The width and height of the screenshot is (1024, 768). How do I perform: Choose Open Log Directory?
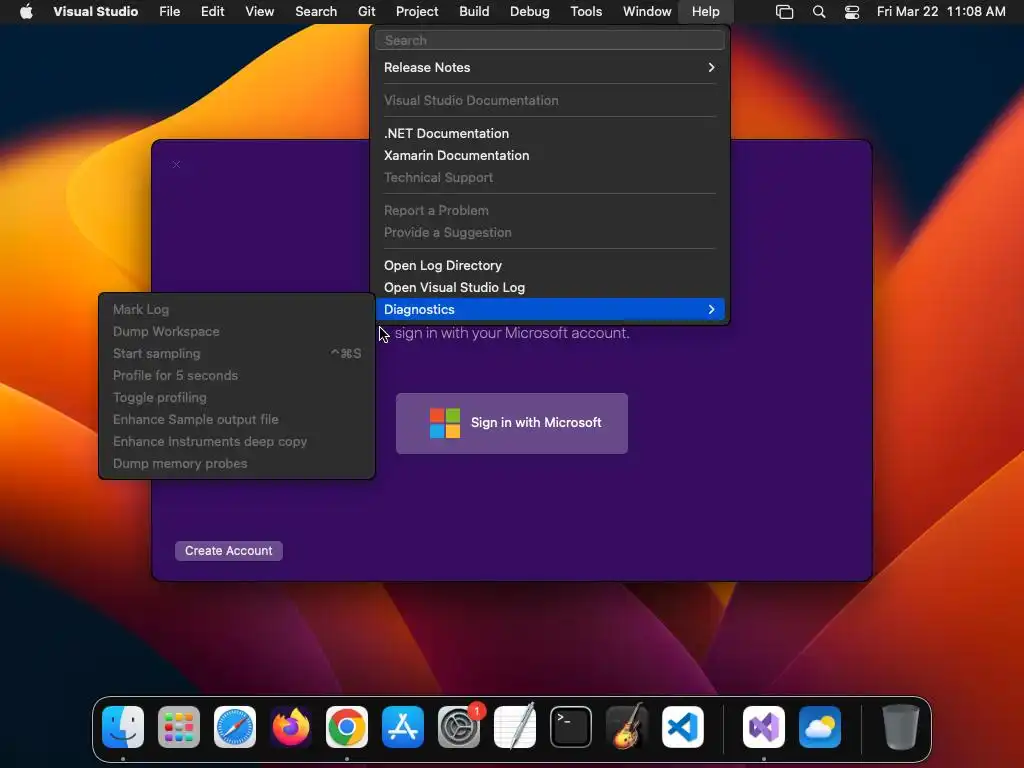tap(550, 265)
